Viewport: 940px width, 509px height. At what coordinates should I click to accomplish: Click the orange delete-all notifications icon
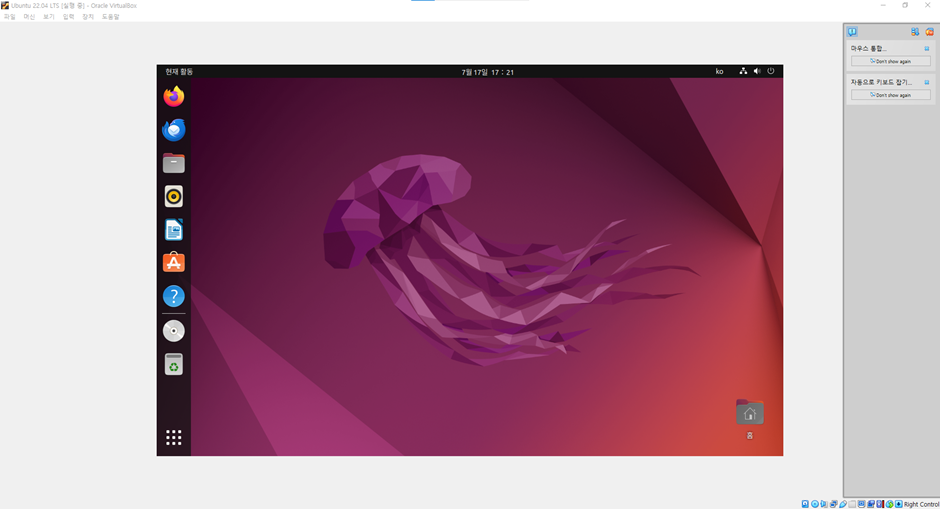click(x=929, y=32)
